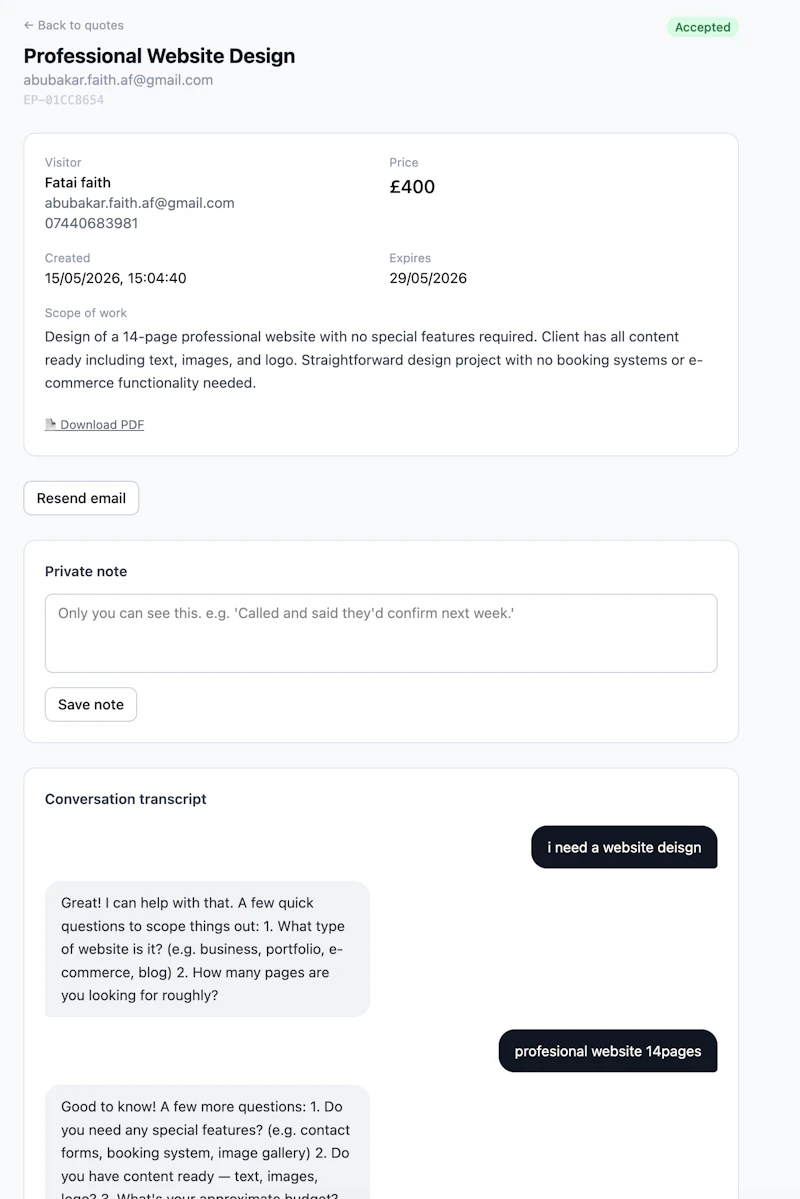Click the Accepted status badge
The height and width of the screenshot is (1199, 800).
pyautogui.click(x=702, y=28)
